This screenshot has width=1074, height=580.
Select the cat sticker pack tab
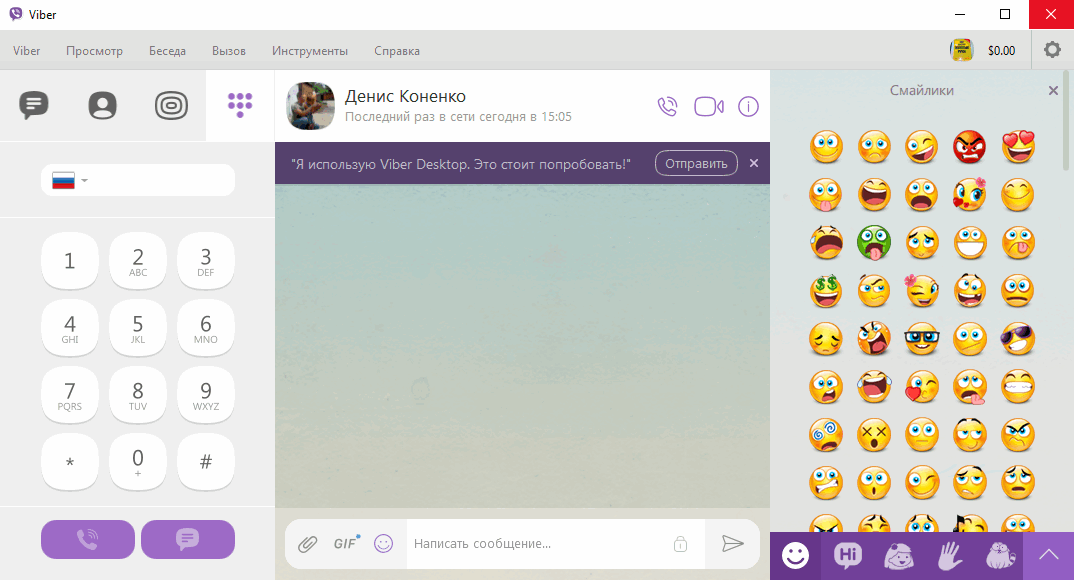[x=1000, y=556]
